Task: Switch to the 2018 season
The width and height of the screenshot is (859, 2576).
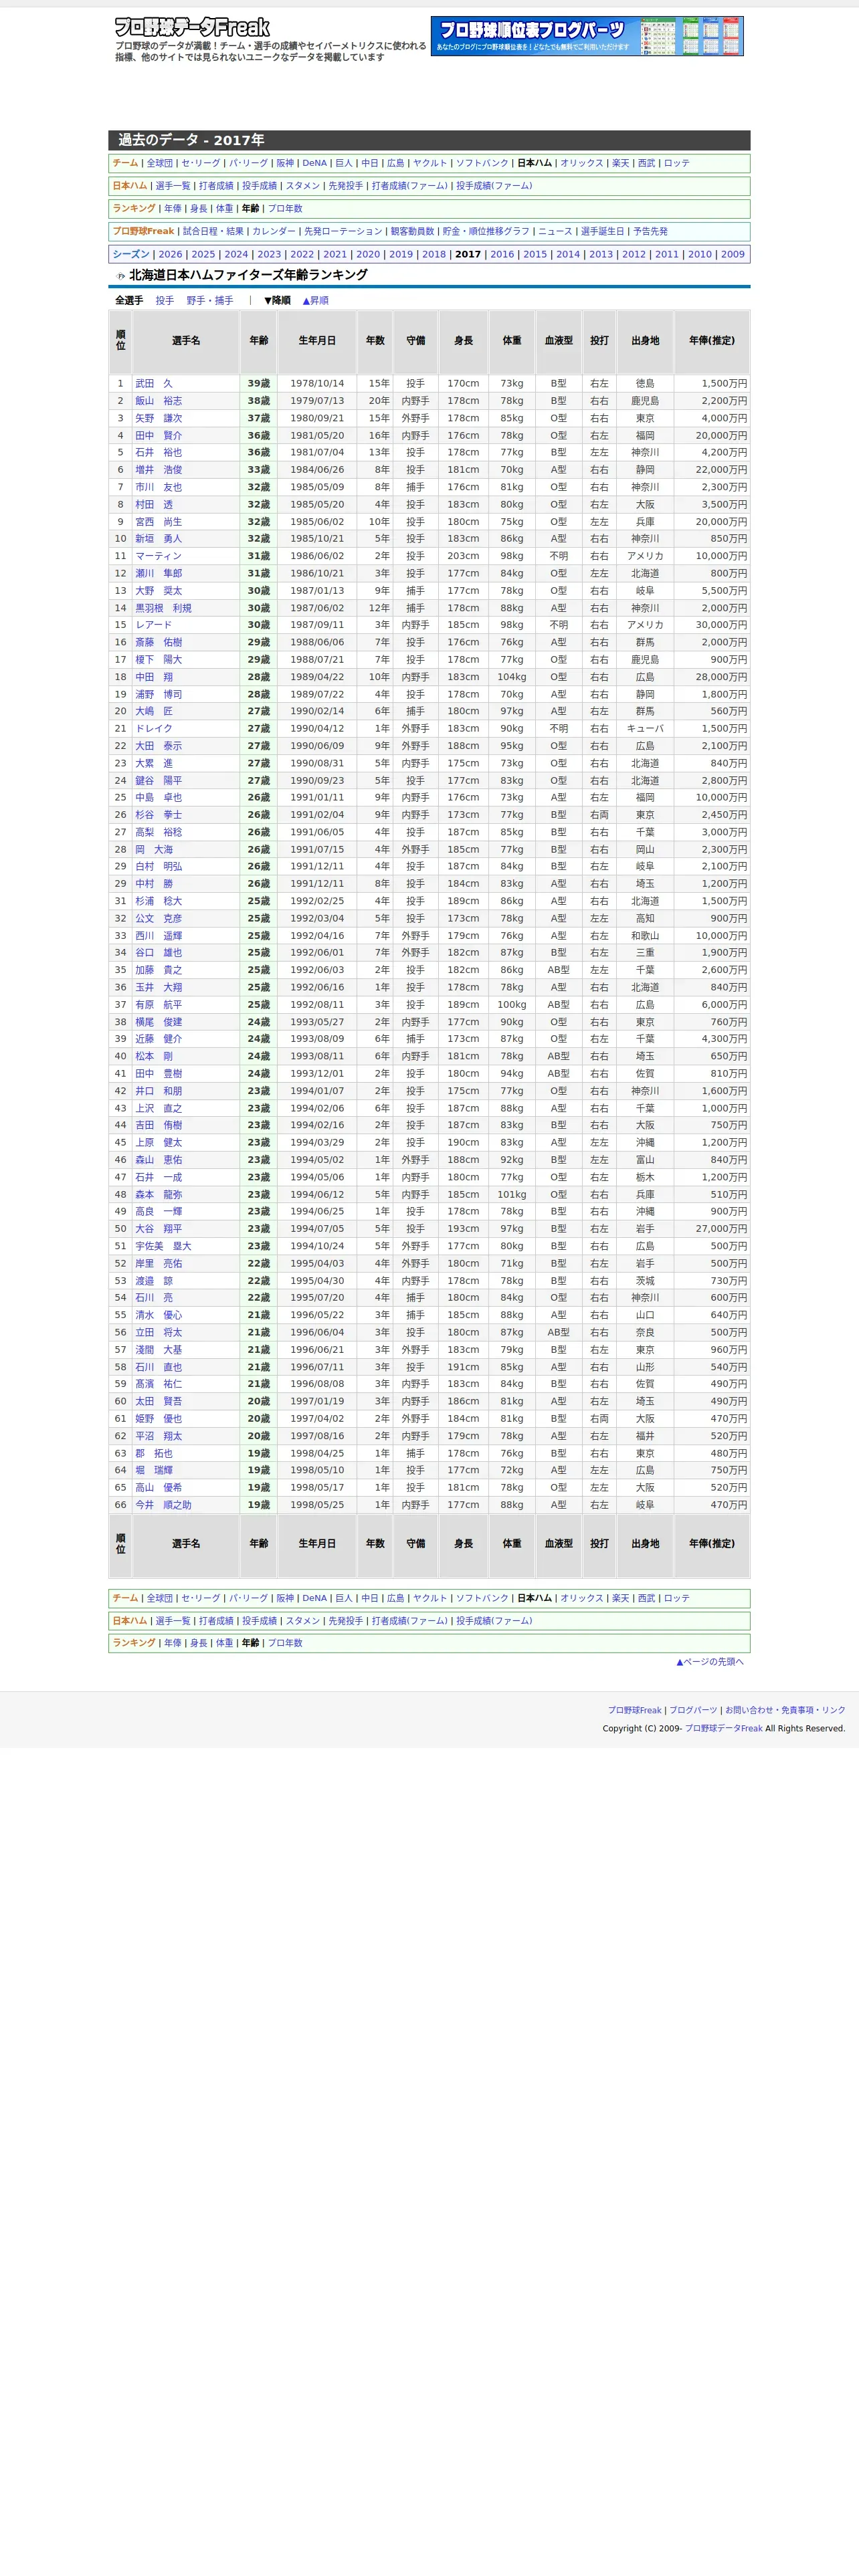Action: pos(434,255)
